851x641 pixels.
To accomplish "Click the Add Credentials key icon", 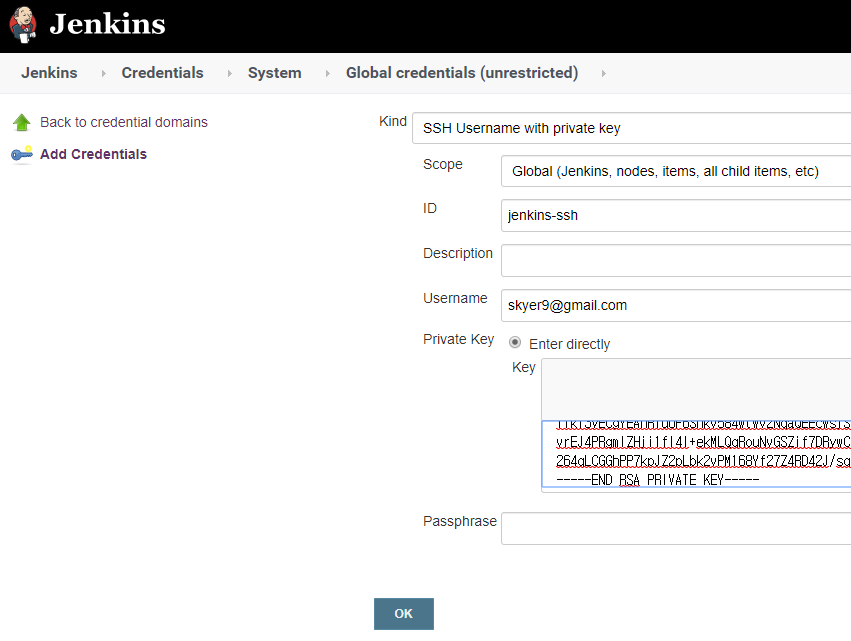I will [22, 154].
